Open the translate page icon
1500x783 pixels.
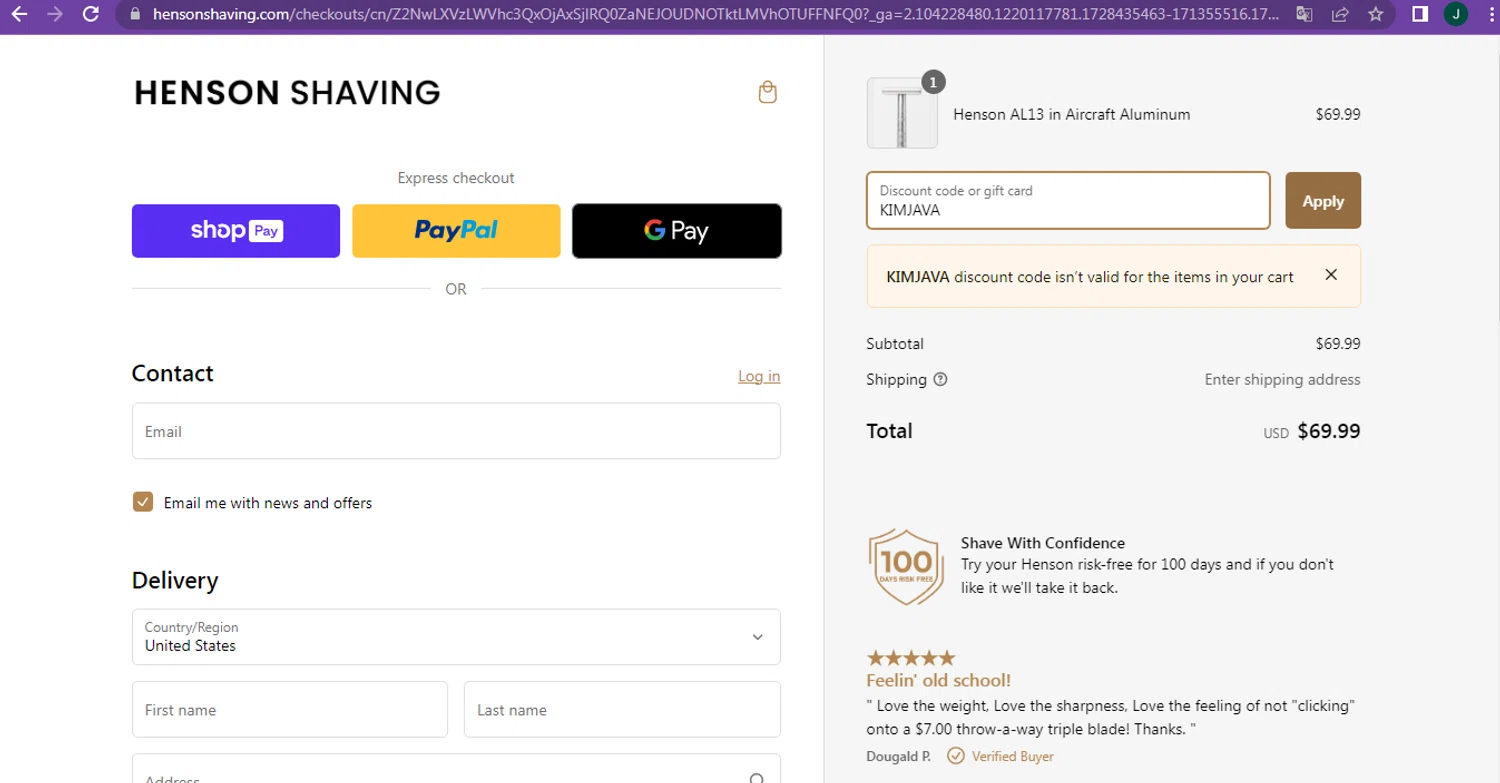click(x=1304, y=14)
